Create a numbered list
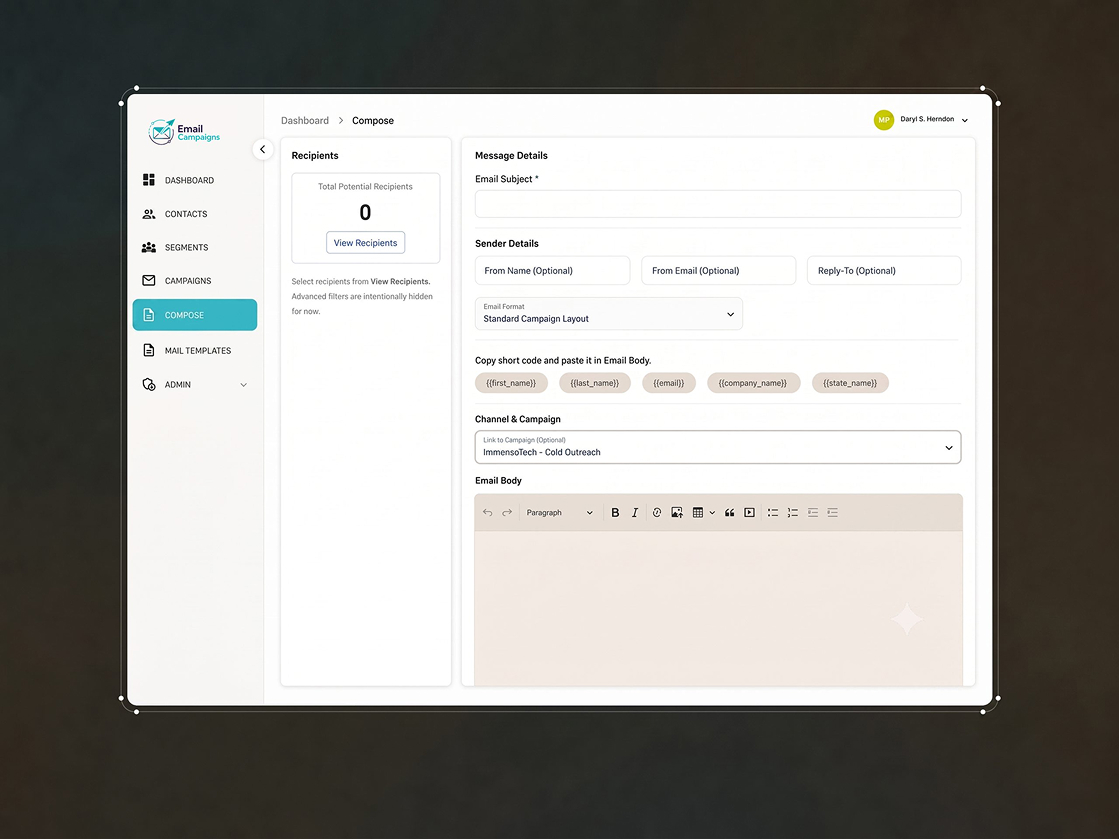Image resolution: width=1119 pixels, height=839 pixels. click(793, 512)
